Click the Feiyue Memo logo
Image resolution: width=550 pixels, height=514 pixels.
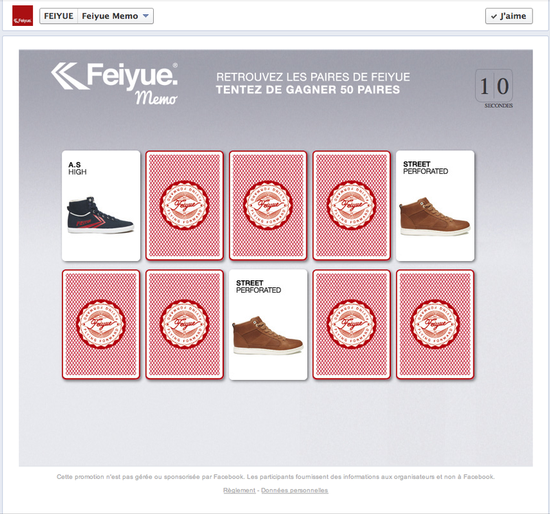[115, 84]
